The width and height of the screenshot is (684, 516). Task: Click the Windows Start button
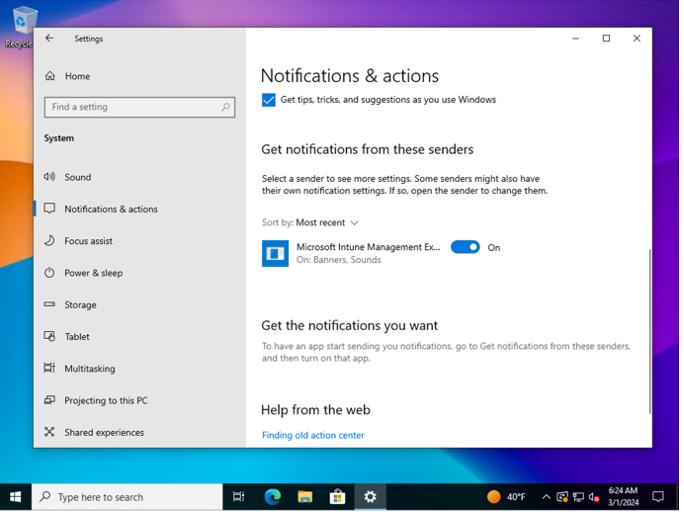click(16, 497)
